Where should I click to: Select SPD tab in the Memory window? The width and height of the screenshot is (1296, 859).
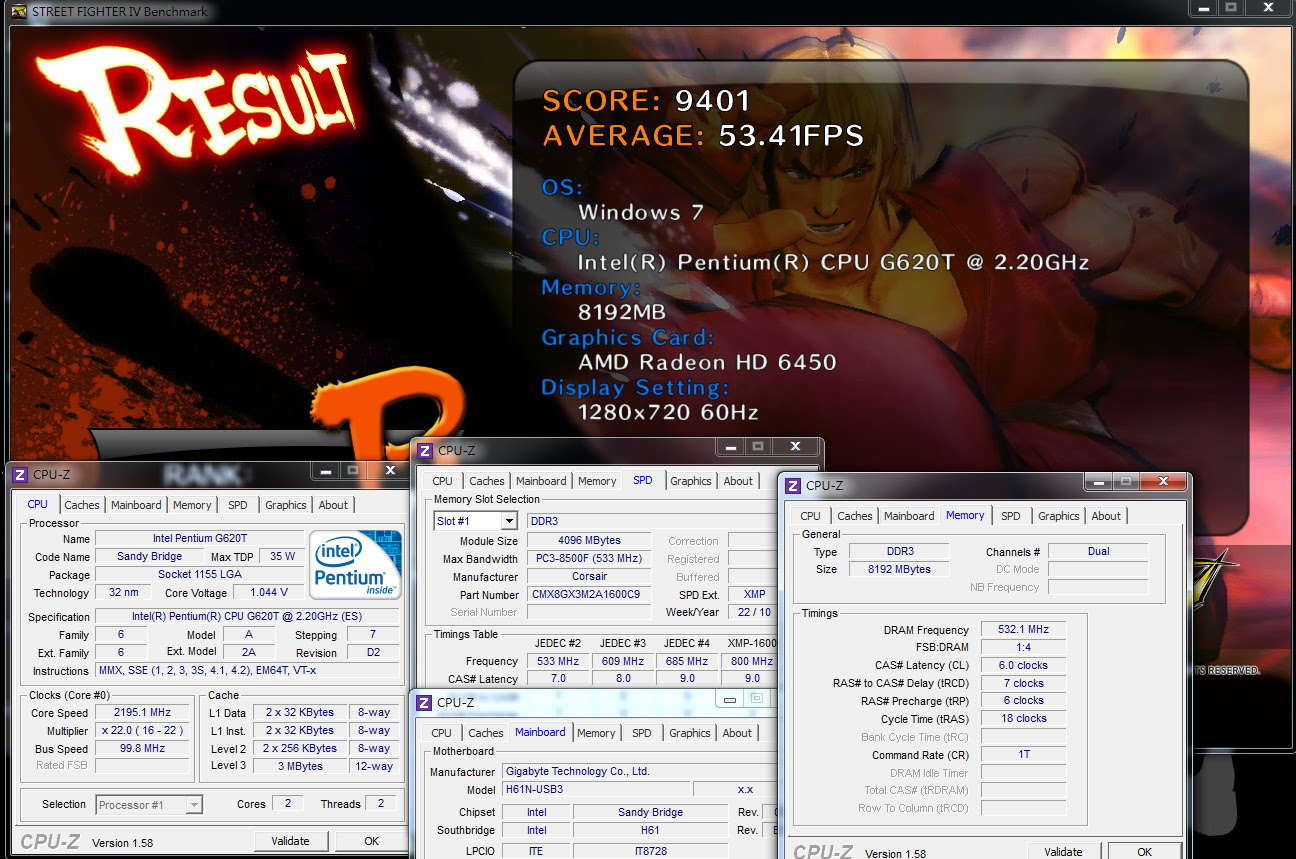(1011, 516)
